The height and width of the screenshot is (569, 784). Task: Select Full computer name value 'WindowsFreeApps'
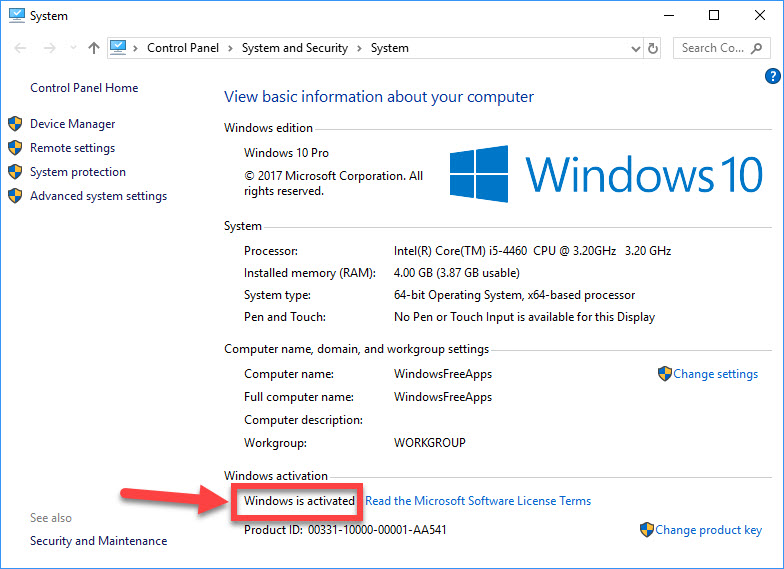443,397
